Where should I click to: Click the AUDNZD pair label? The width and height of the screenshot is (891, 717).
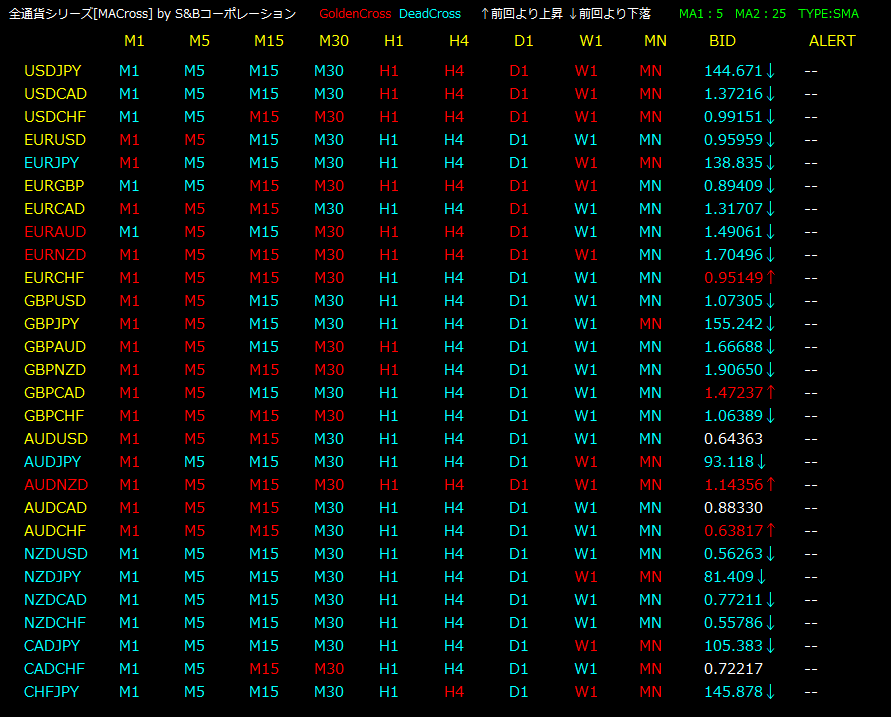pos(56,485)
